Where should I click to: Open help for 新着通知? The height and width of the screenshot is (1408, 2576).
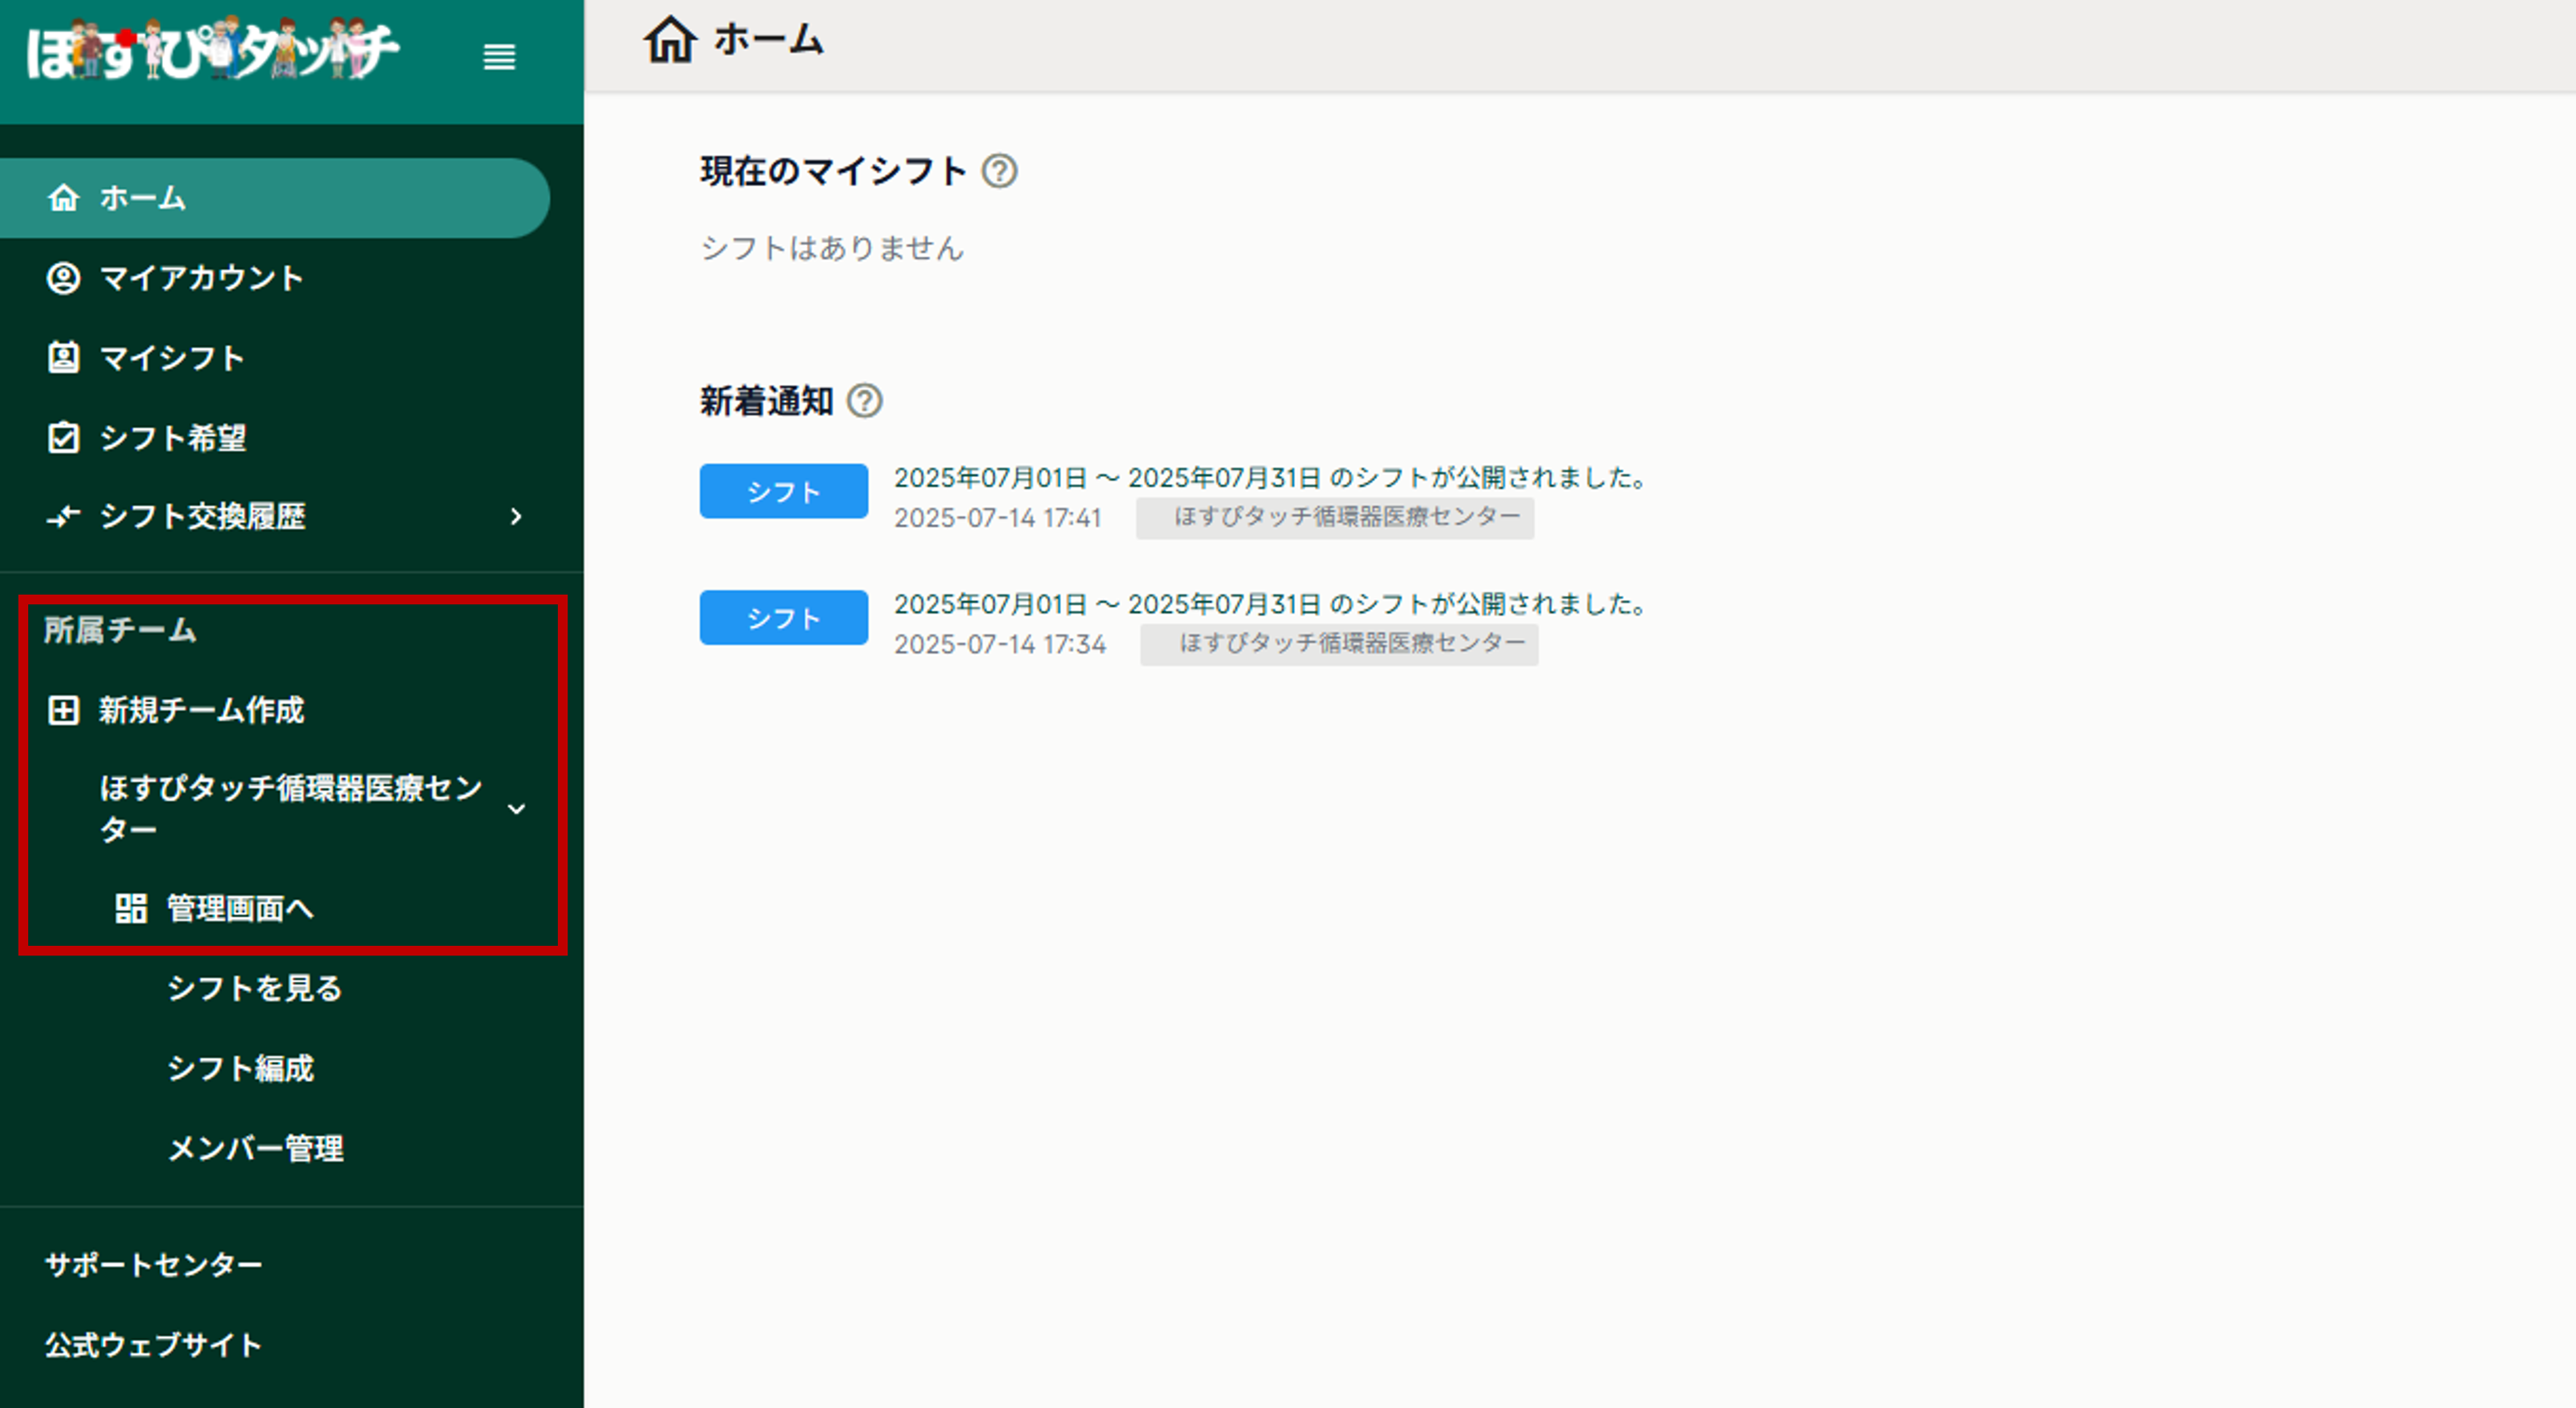tap(866, 402)
